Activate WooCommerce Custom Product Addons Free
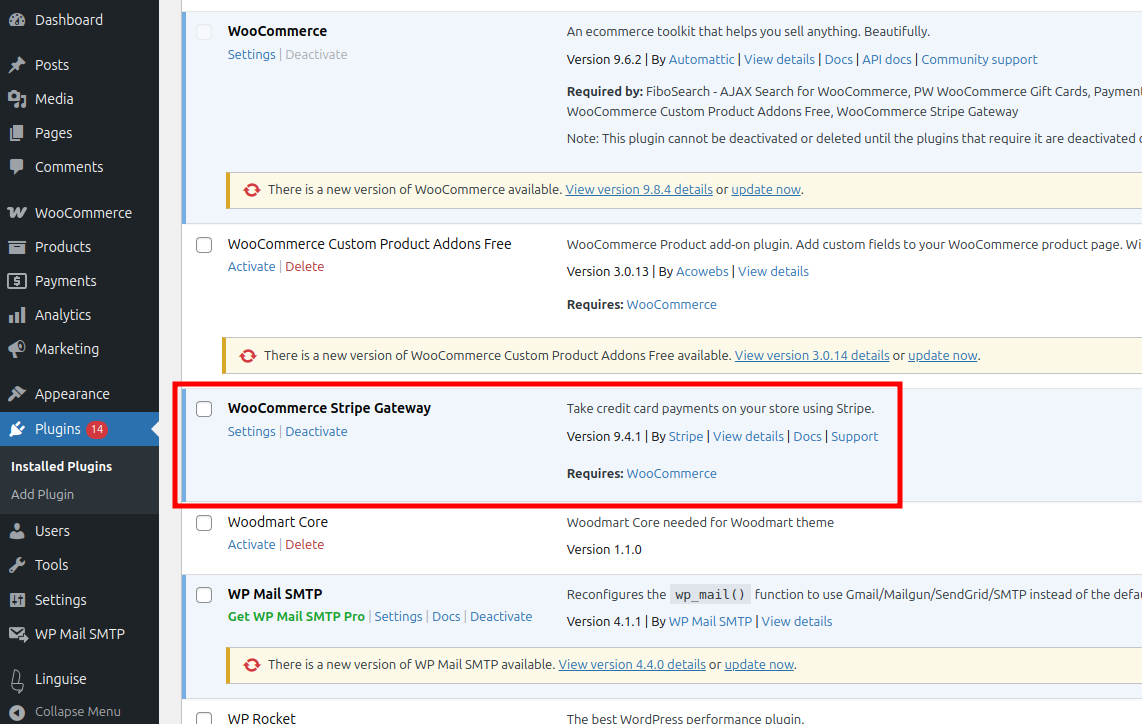This screenshot has height=724, width=1142. [x=251, y=267]
